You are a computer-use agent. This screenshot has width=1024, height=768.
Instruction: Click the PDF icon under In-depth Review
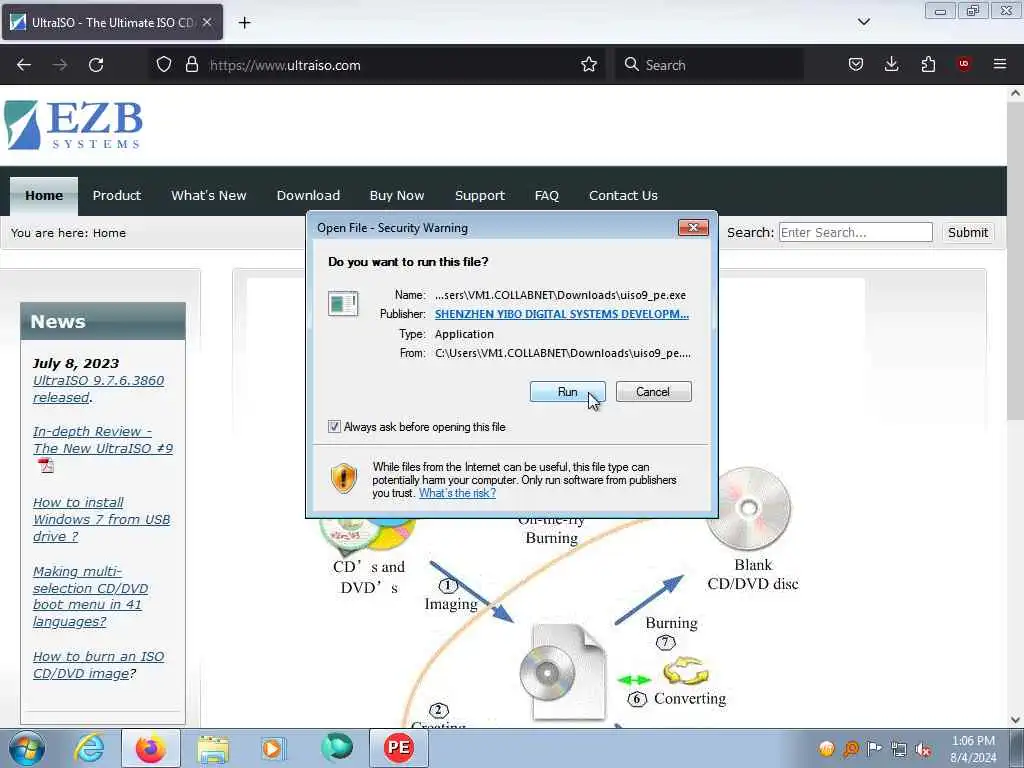46,466
